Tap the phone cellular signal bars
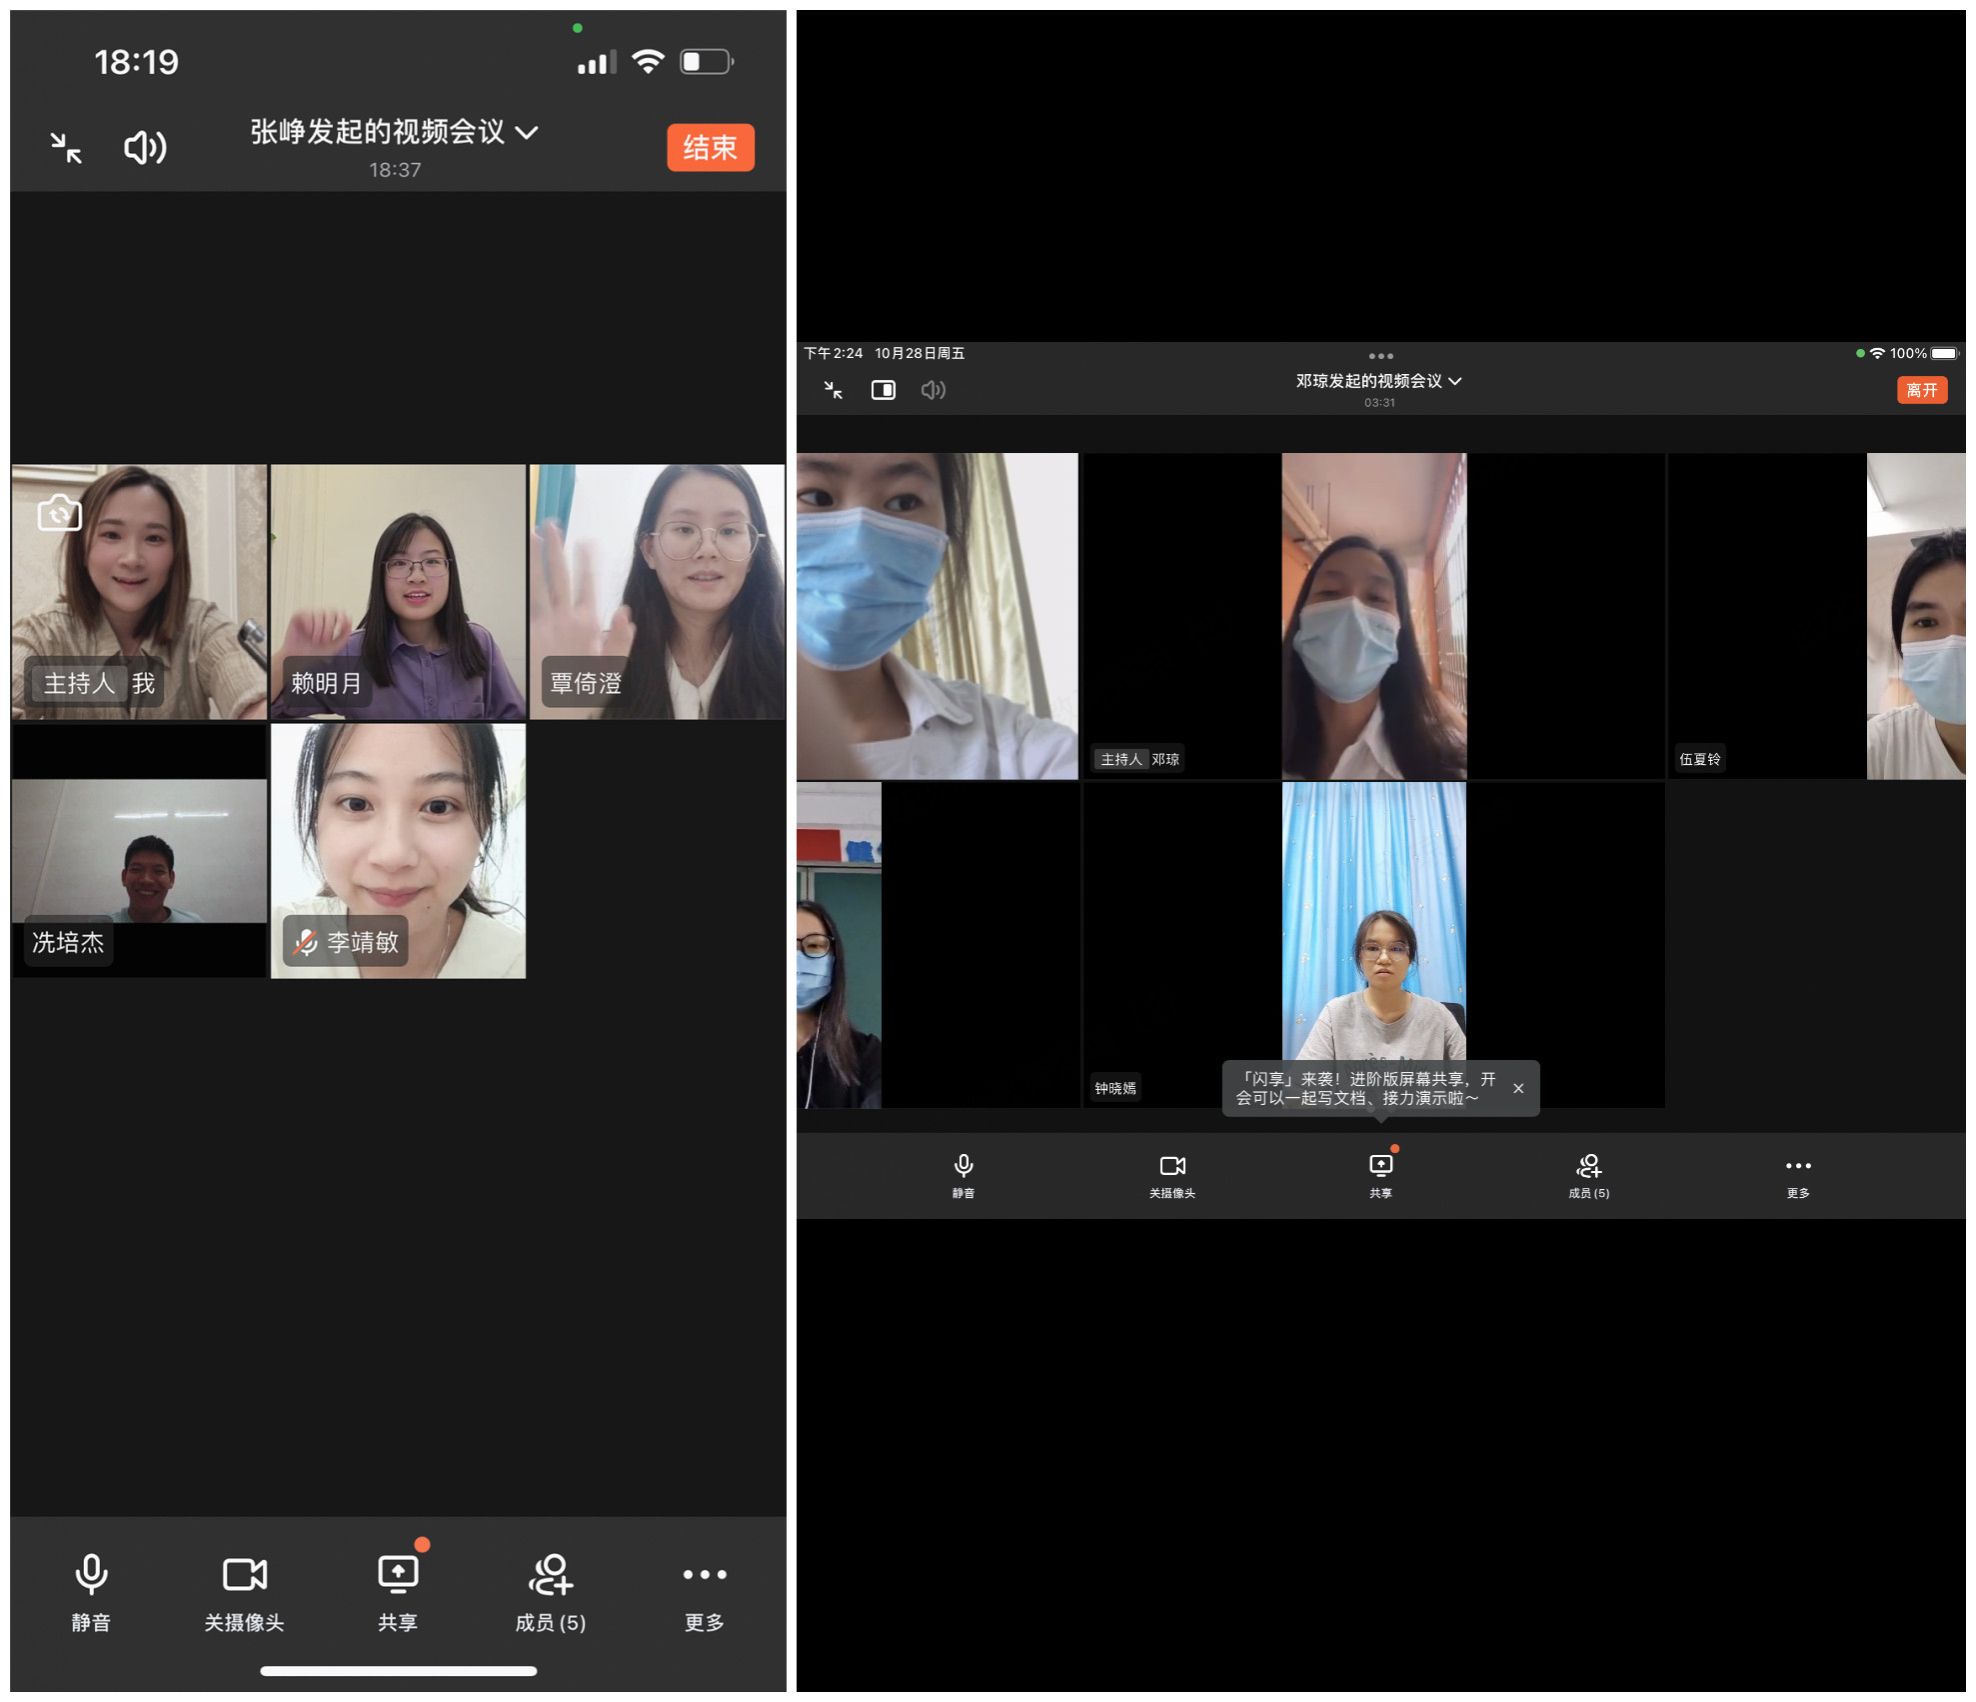The width and height of the screenshot is (1976, 1702). coord(596,63)
